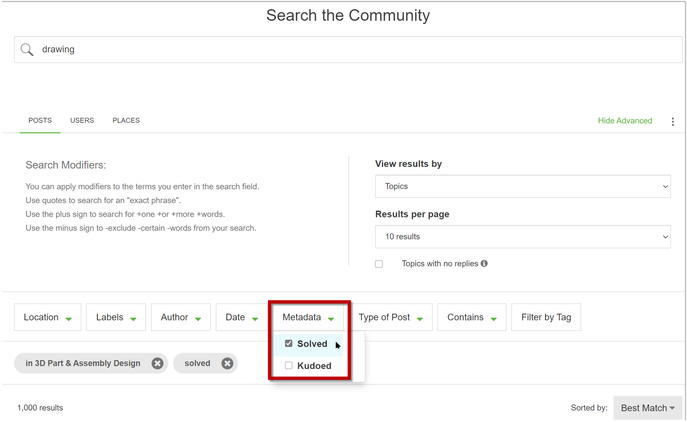Click the Hide Advanced link
The height and width of the screenshot is (422, 687).
coord(625,121)
